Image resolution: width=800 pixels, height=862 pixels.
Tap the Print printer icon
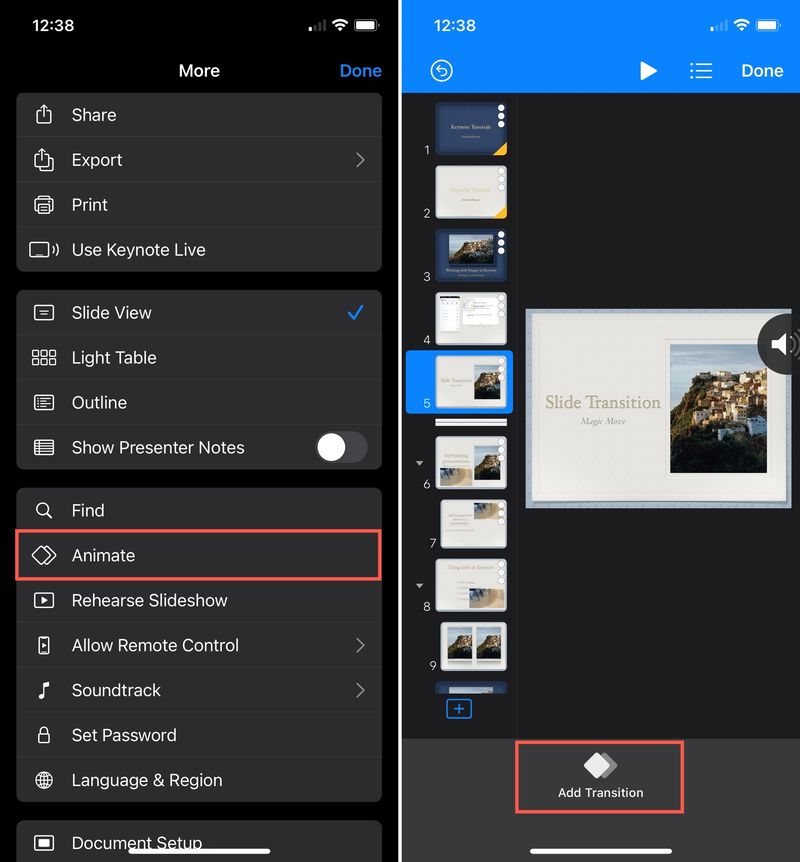(x=44, y=205)
